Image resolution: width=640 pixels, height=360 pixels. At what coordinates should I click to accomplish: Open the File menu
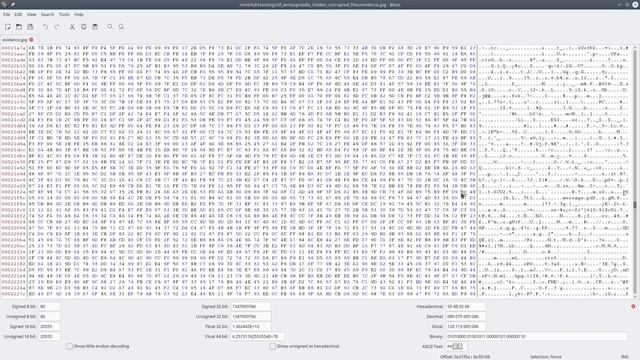pyautogui.click(x=7, y=14)
